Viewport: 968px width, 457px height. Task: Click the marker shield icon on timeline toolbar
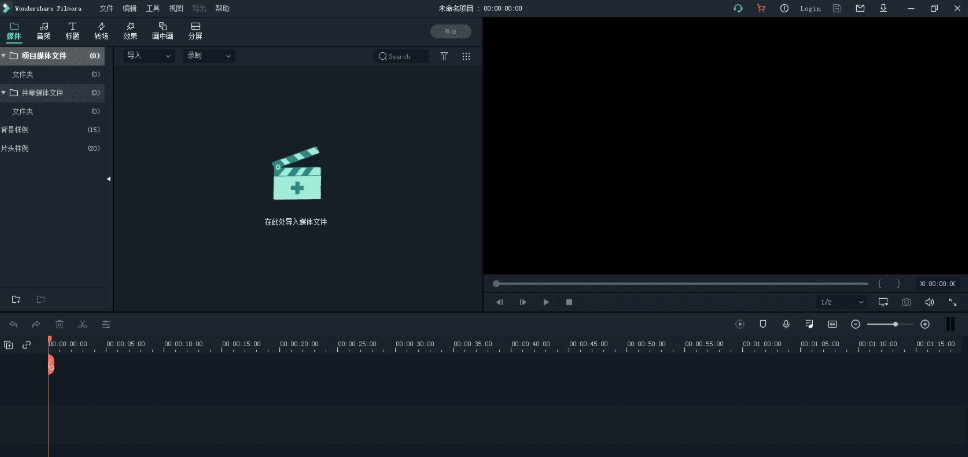[x=763, y=324]
